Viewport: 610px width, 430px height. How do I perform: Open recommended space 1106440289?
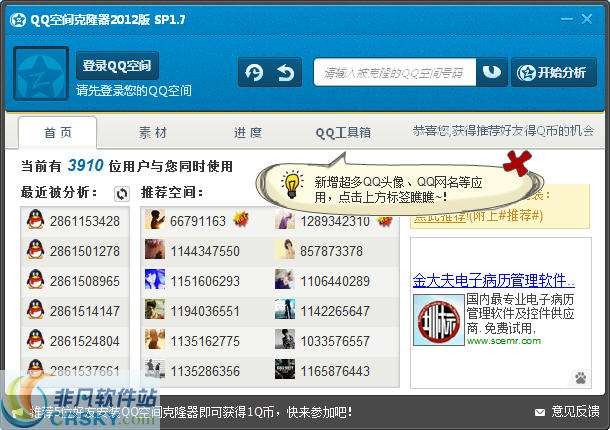pyautogui.click(x=335, y=281)
